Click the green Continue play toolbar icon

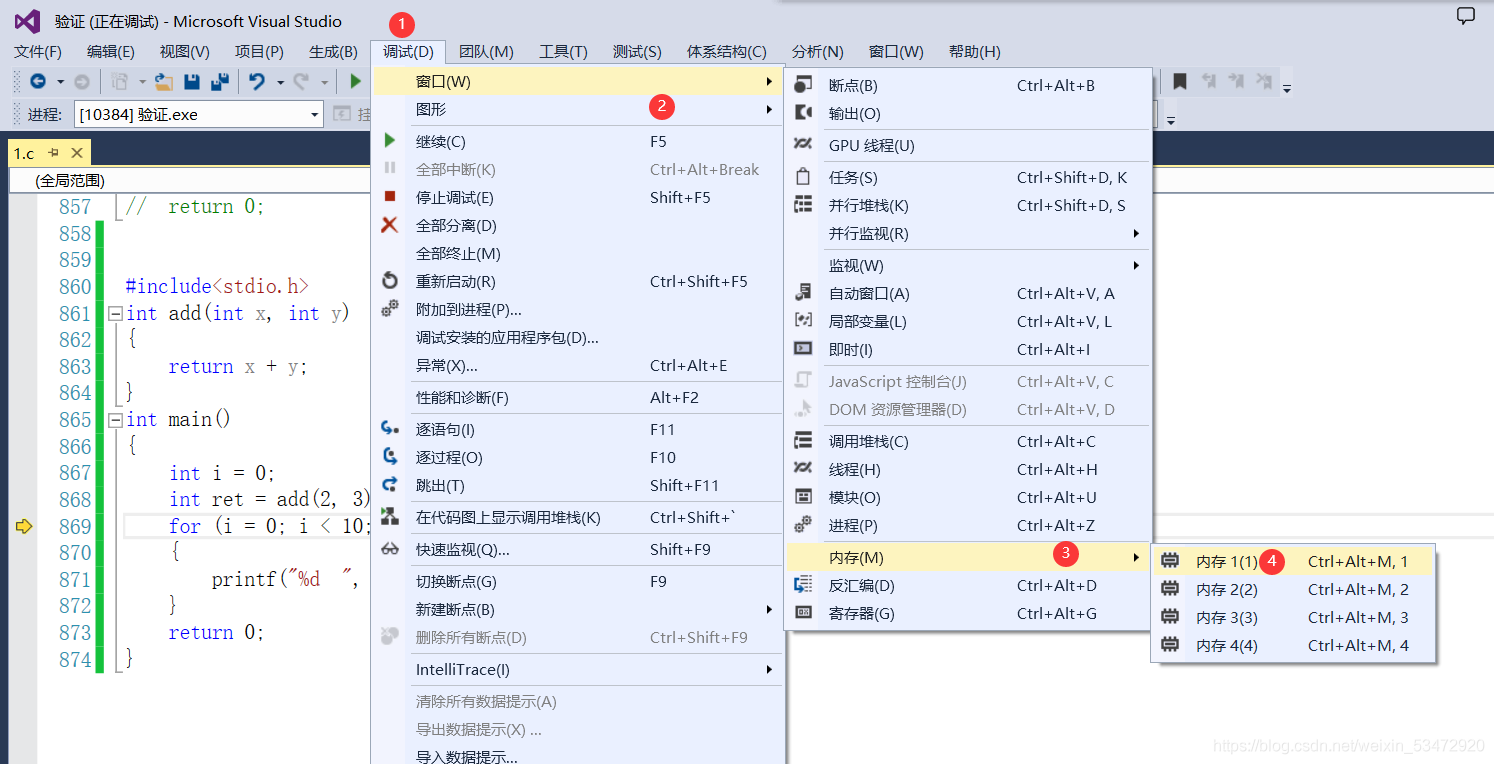pos(355,82)
